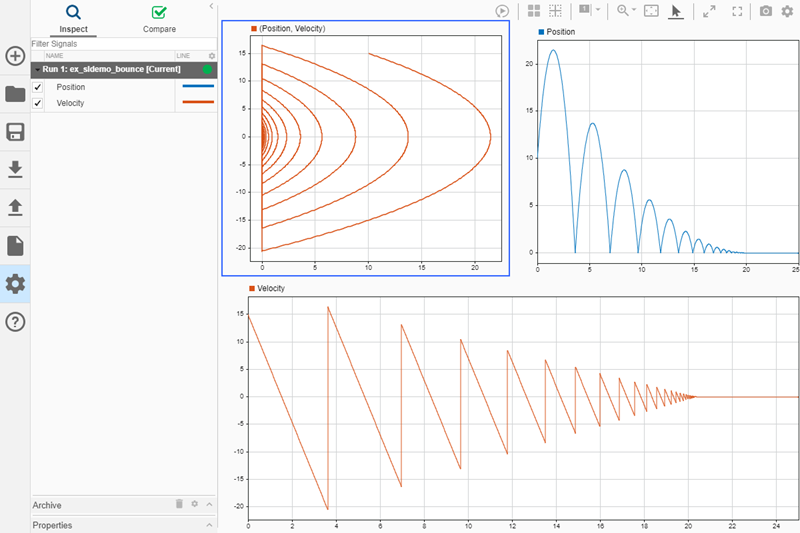Click the Export data upload-arrow icon
The height and width of the screenshot is (533, 800).
[15, 207]
